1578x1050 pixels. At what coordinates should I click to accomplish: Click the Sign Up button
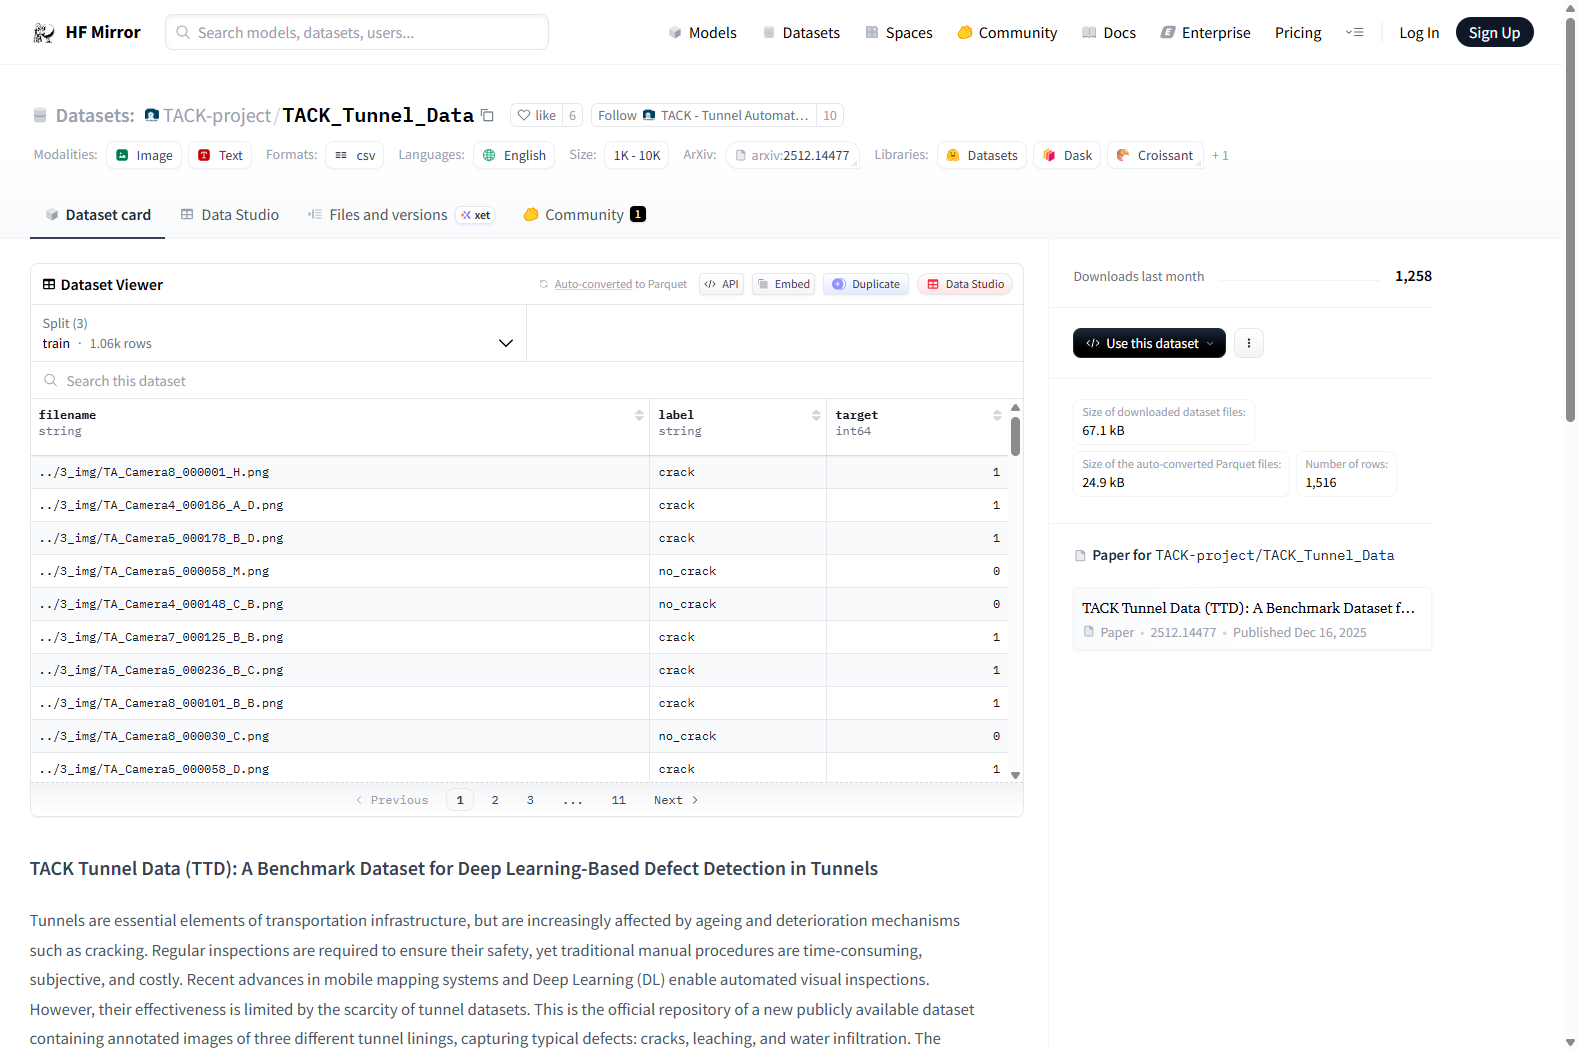pos(1494,32)
